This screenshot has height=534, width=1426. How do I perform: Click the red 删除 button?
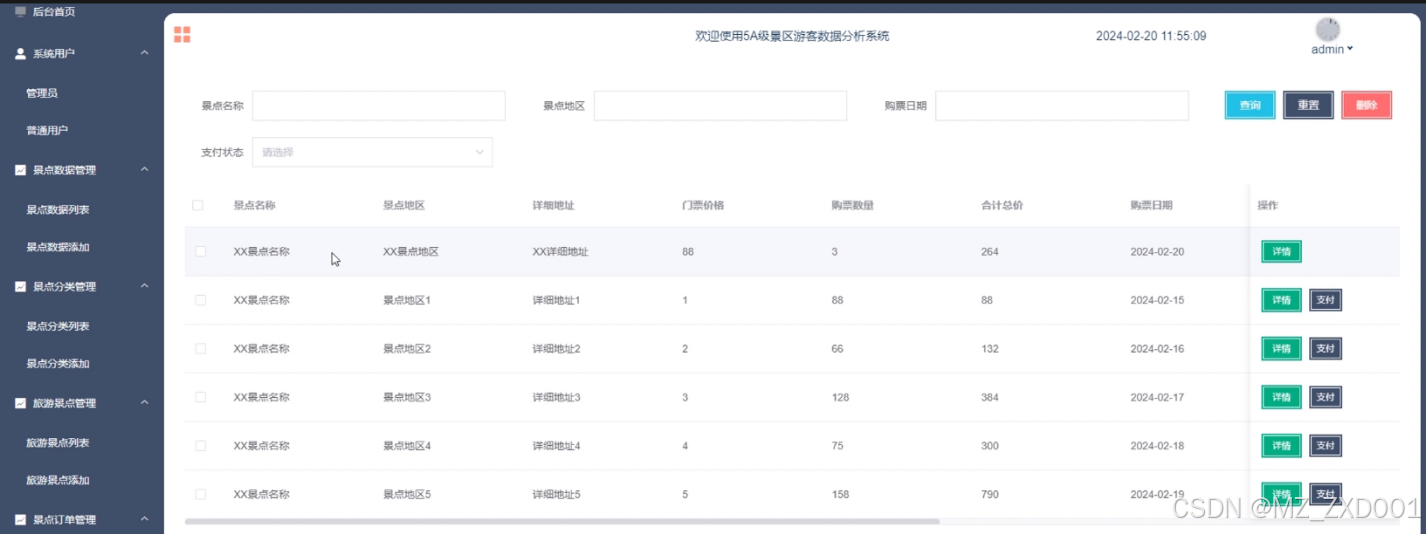tap(1367, 105)
